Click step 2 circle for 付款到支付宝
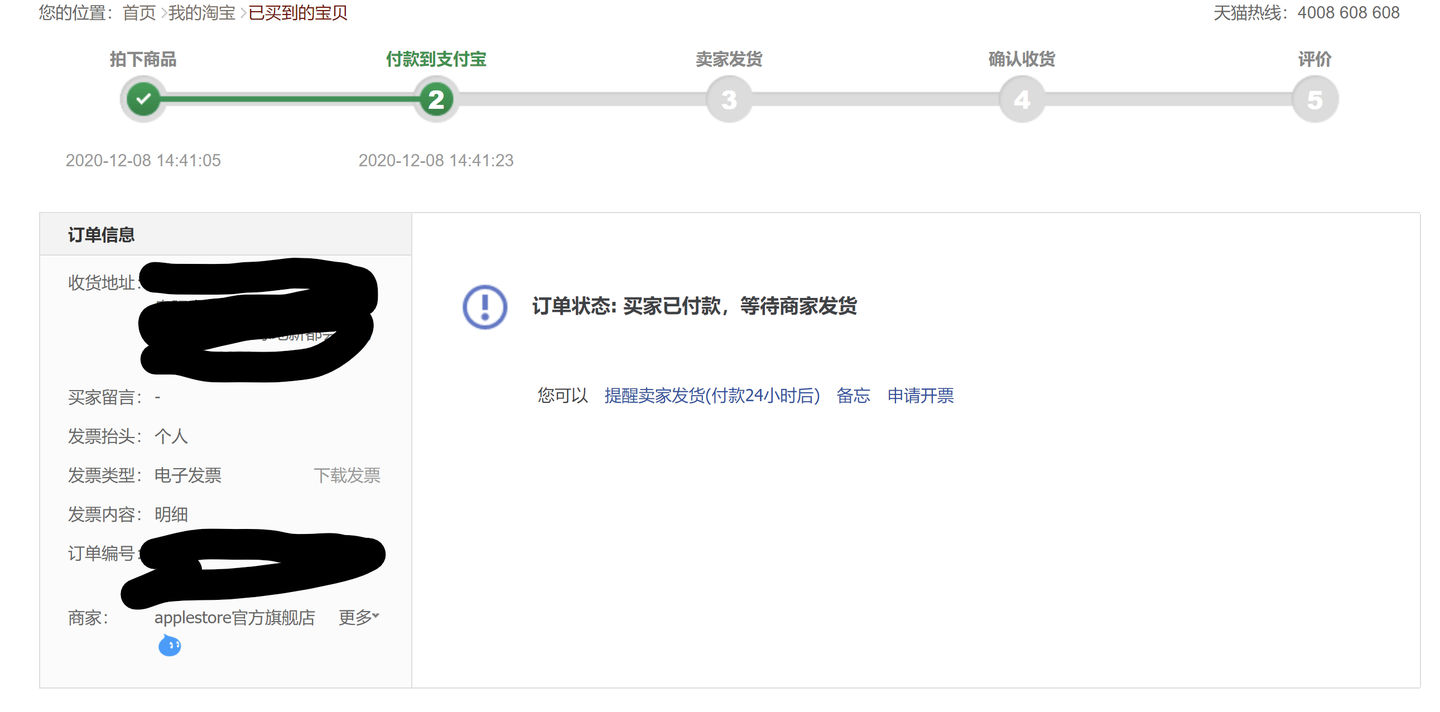The width and height of the screenshot is (1440, 712). pos(436,100)
